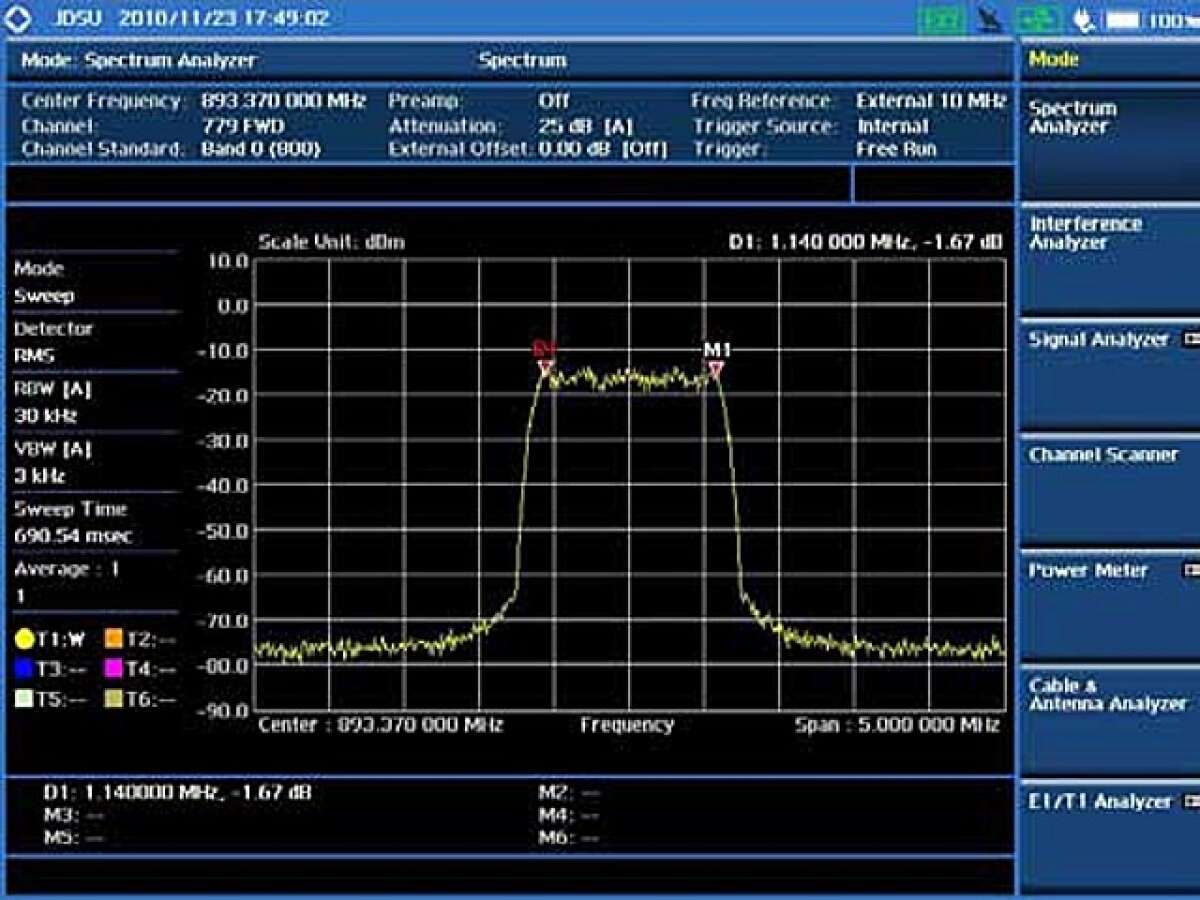The height and width of the screenshot is (900, 1200).
Task: Click the Attenuation 25 dB [A] value
Action: click(x=586, y=126)
